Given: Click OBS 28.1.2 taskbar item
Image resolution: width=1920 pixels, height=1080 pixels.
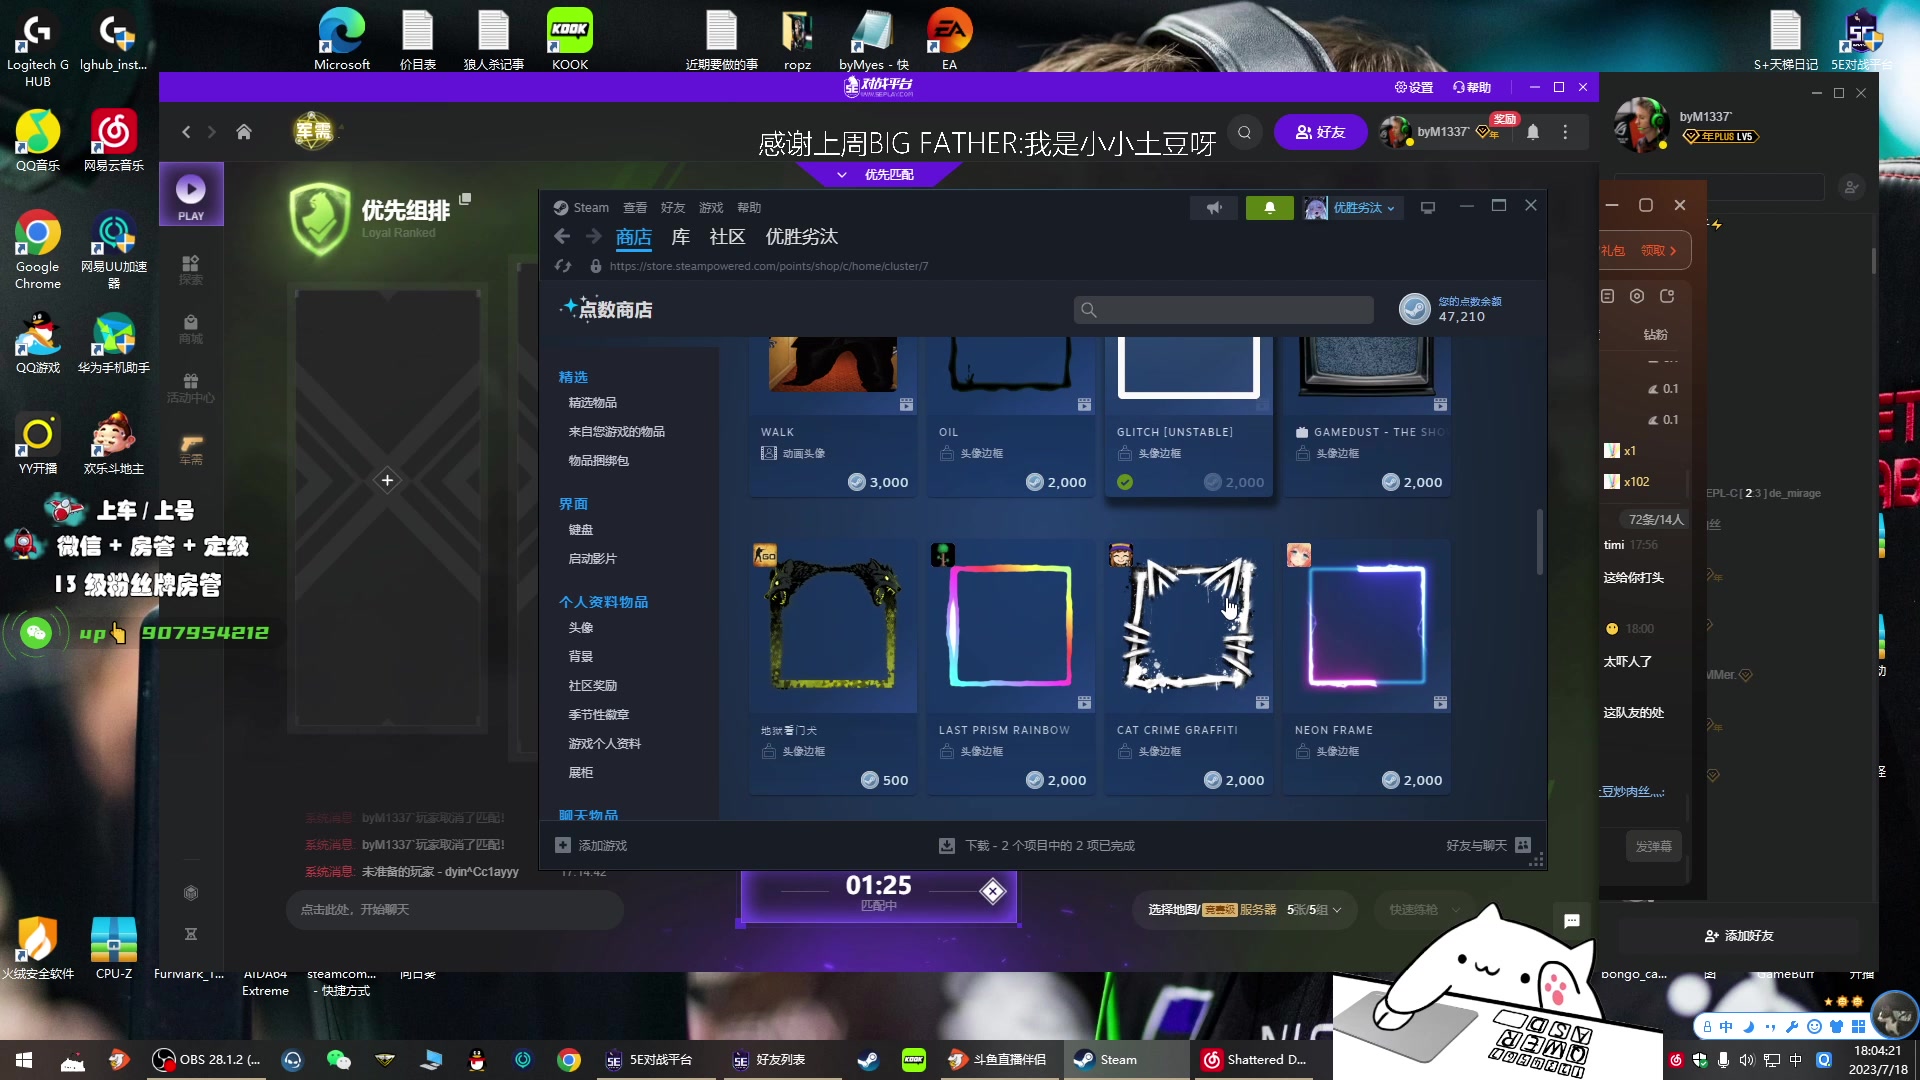Looking at the screenshot, I should pos(207,1060).
